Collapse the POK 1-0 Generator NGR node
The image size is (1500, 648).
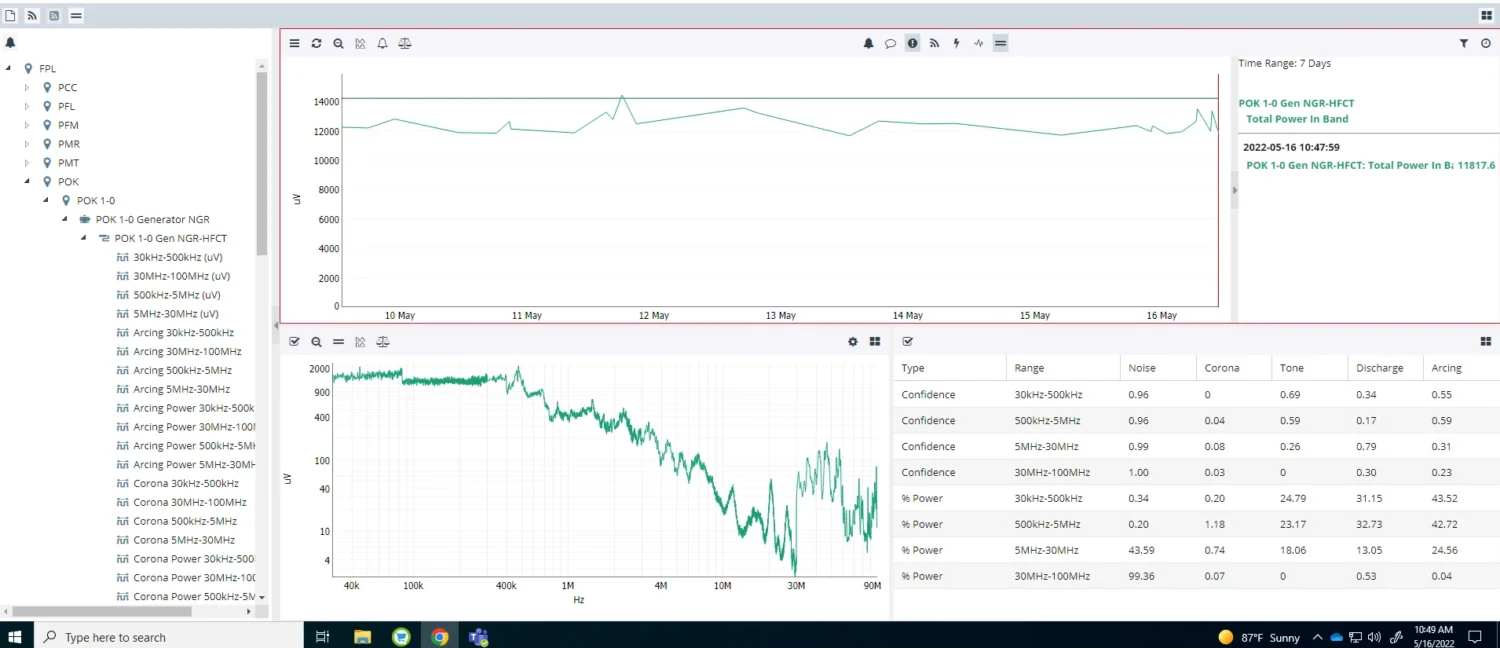(x=65, y=220)
